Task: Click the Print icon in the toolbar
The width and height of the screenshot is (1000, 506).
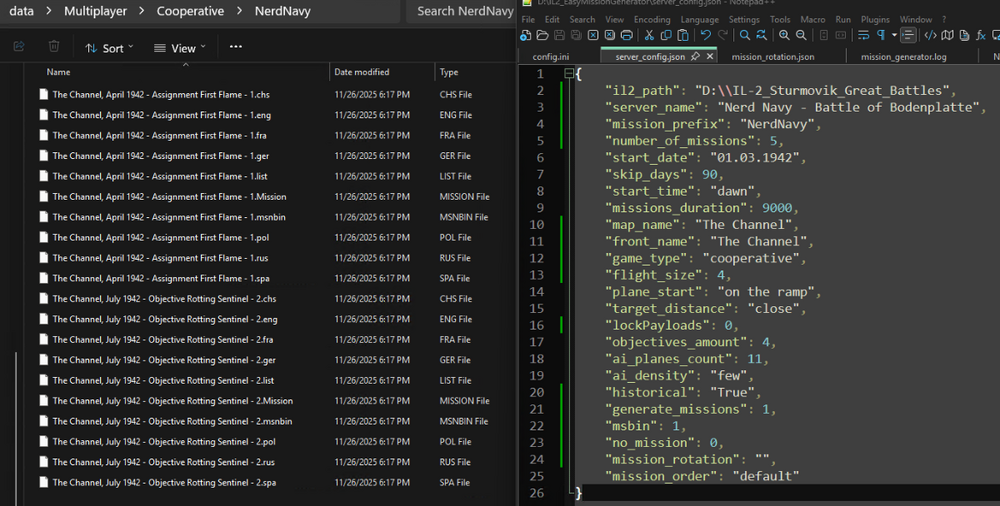Action: click(627, 35)
